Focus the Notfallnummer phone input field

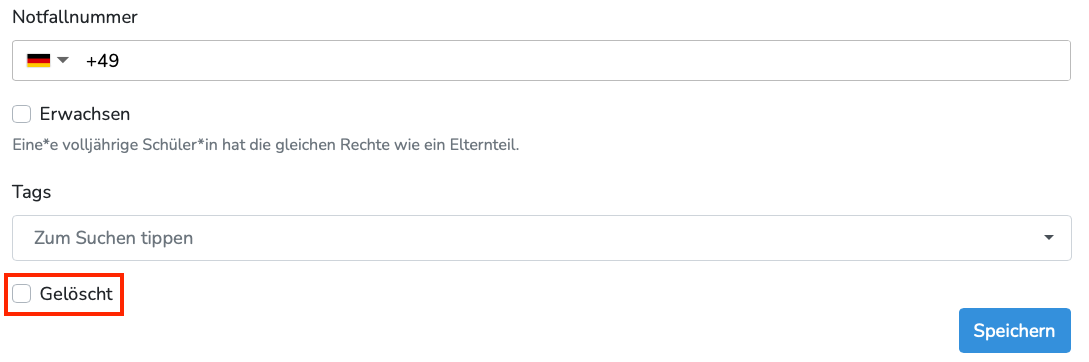[x=542, y=60]
